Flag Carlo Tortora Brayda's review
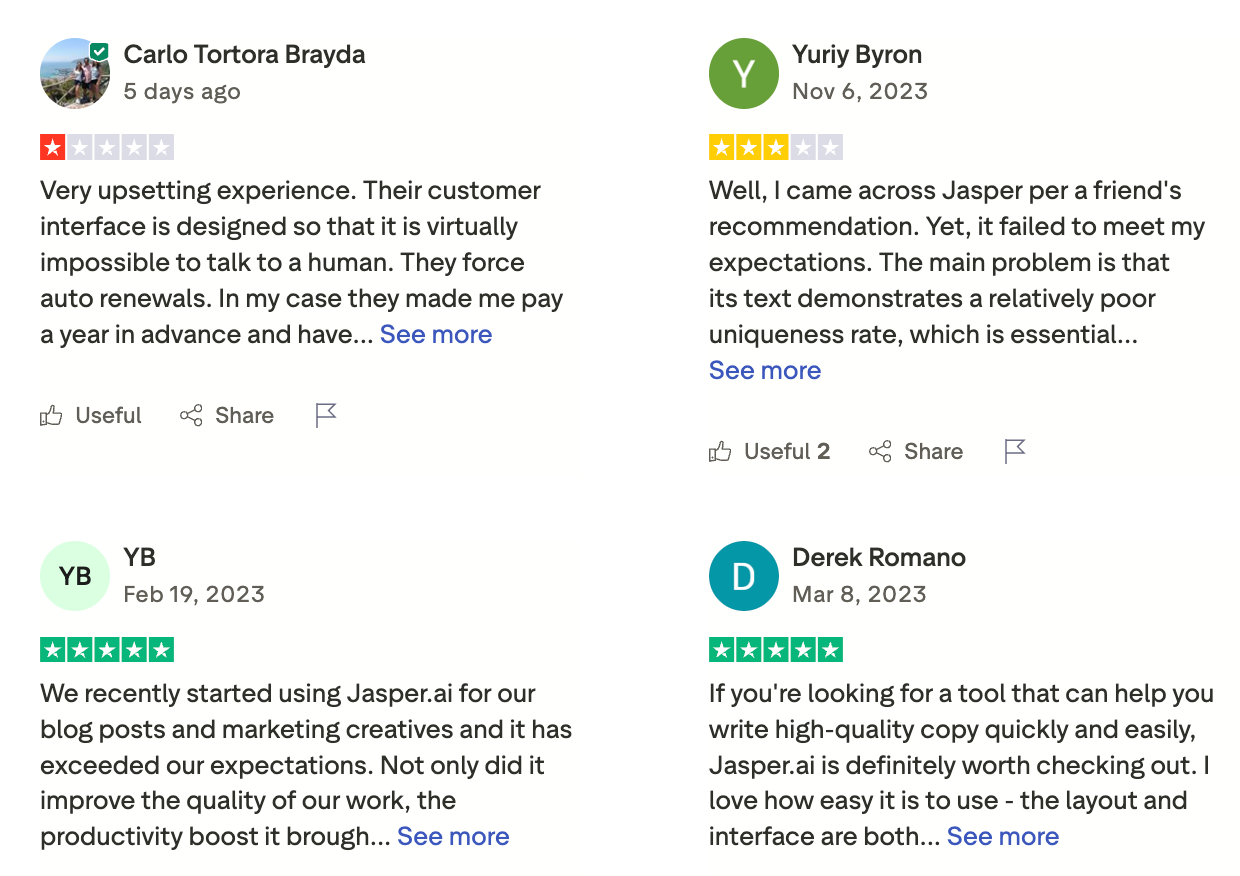The image size is (1240, 876). coord(325,415)
